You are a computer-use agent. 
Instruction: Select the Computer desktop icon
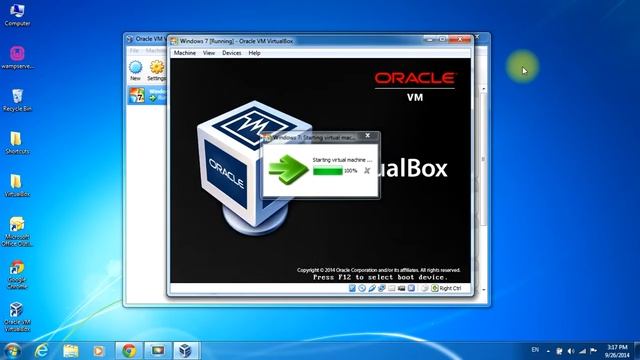[17, 15]
